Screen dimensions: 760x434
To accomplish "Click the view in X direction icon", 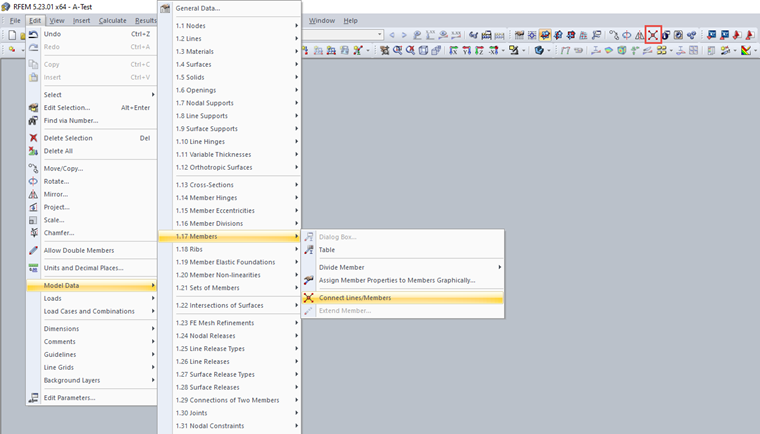I will [x=453, y=50].
